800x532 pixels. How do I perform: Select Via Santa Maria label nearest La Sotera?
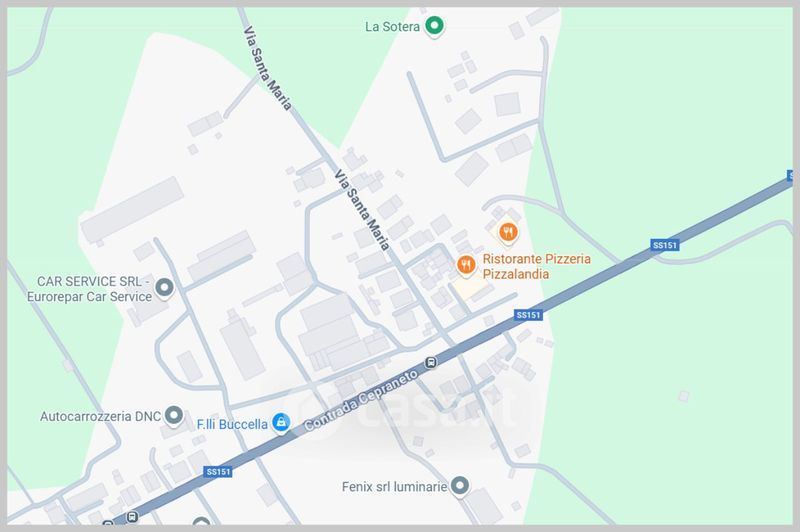click(267, 68)
